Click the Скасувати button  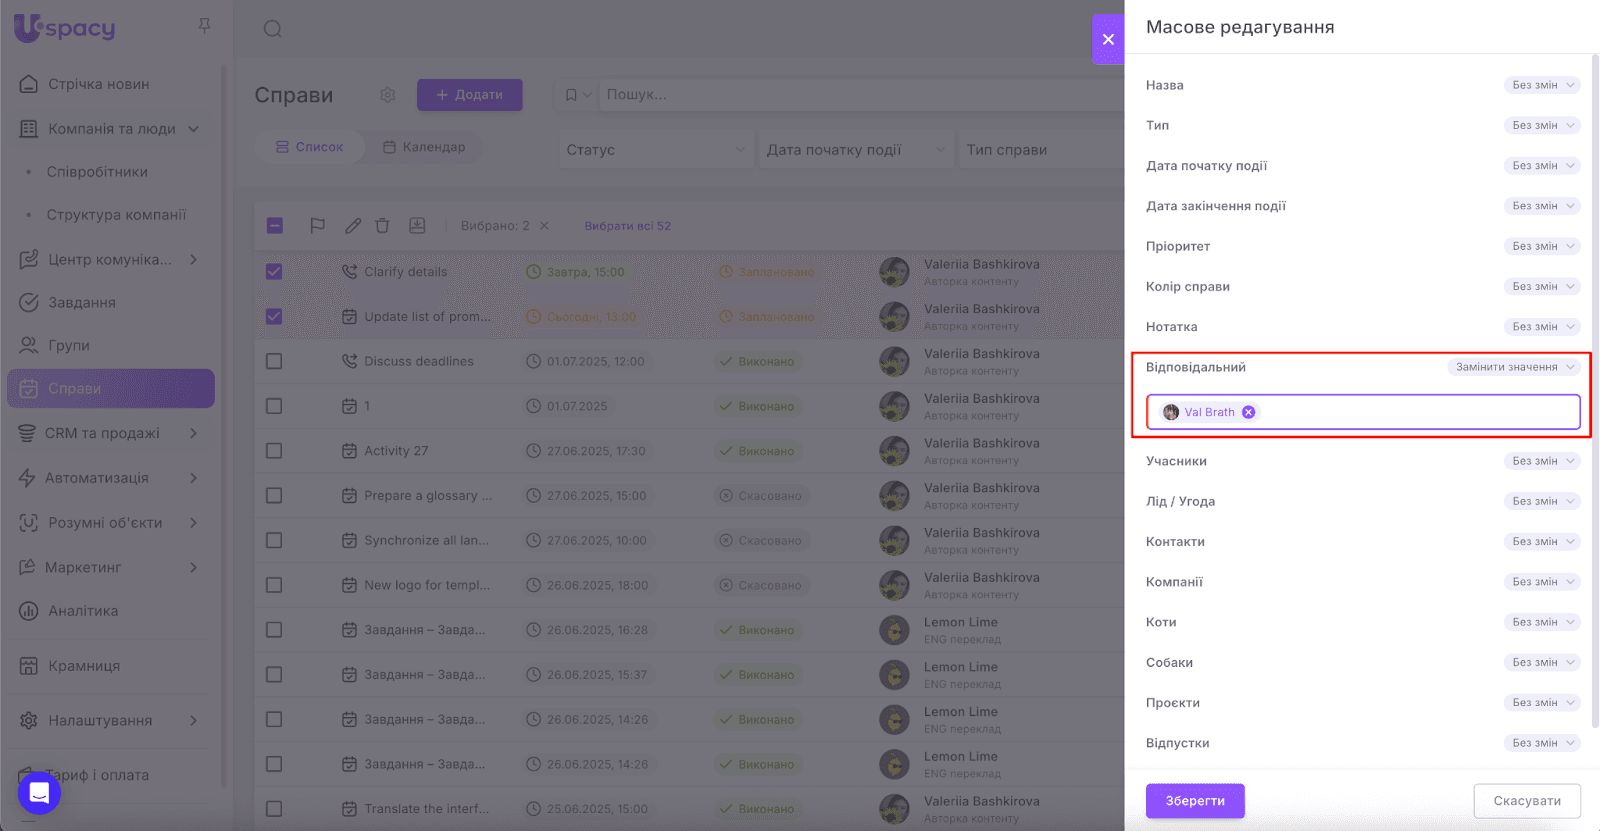pyautogui.click(x=1526, y=801)
